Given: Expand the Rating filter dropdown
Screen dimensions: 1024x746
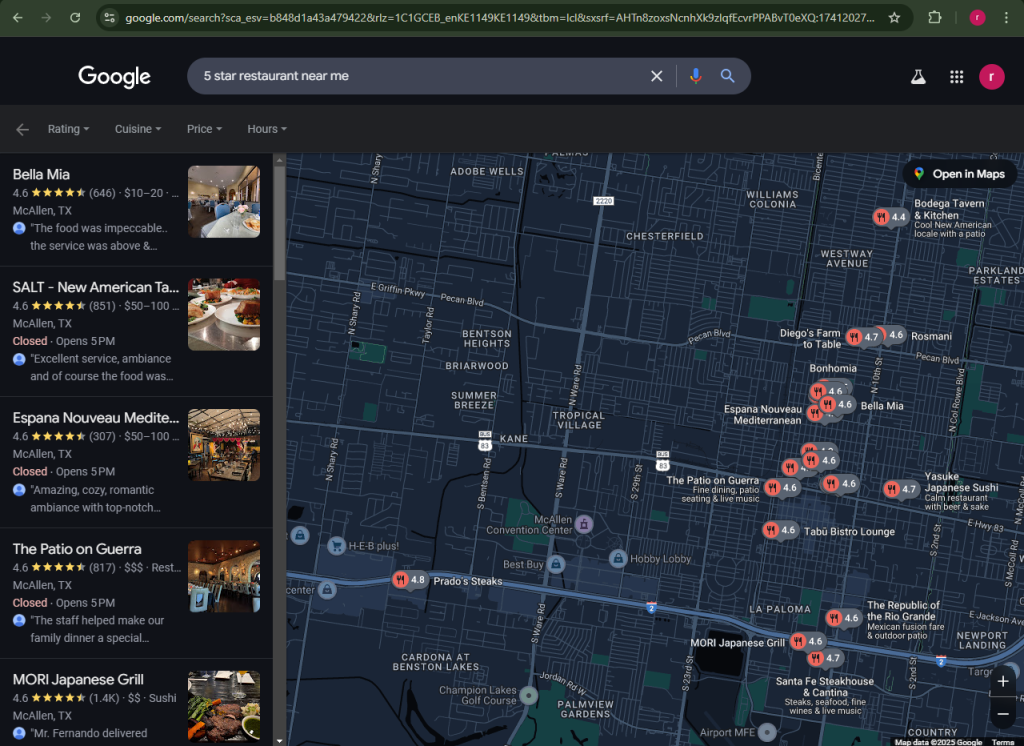Looking at the screenshot, I should [x=68, y=129].
